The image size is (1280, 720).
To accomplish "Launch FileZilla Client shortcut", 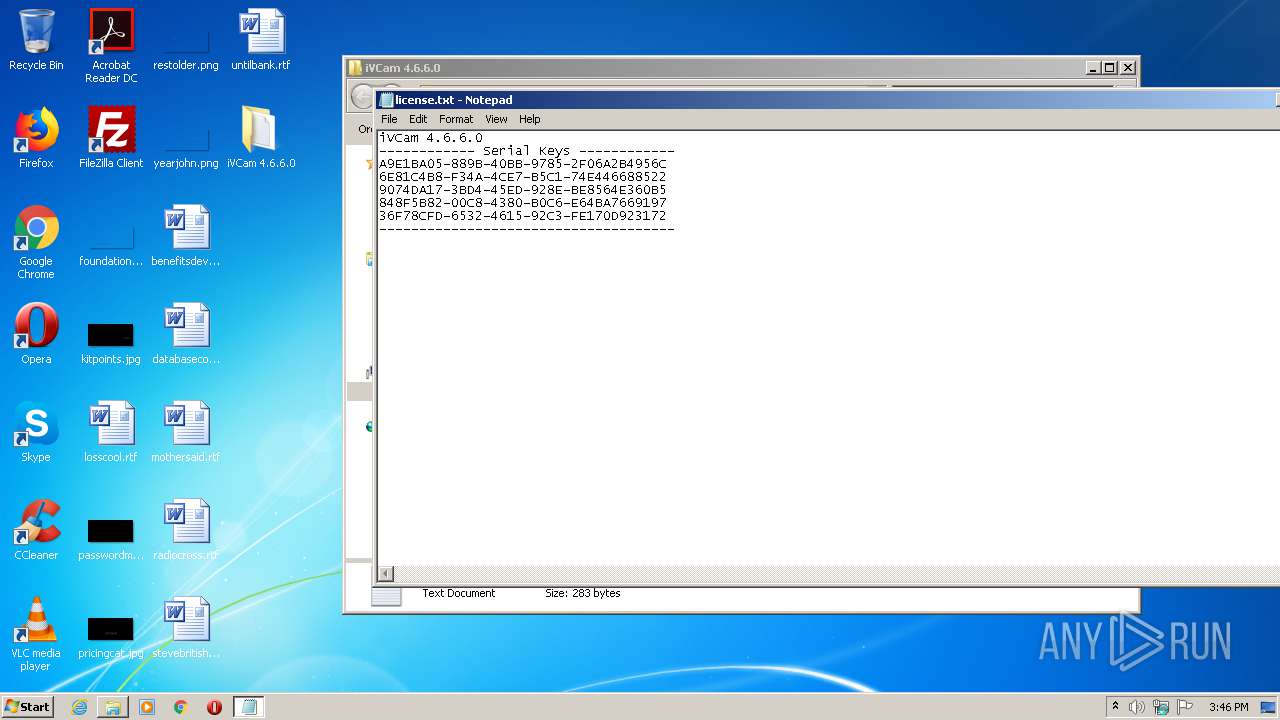I will [x=111, y=138].
